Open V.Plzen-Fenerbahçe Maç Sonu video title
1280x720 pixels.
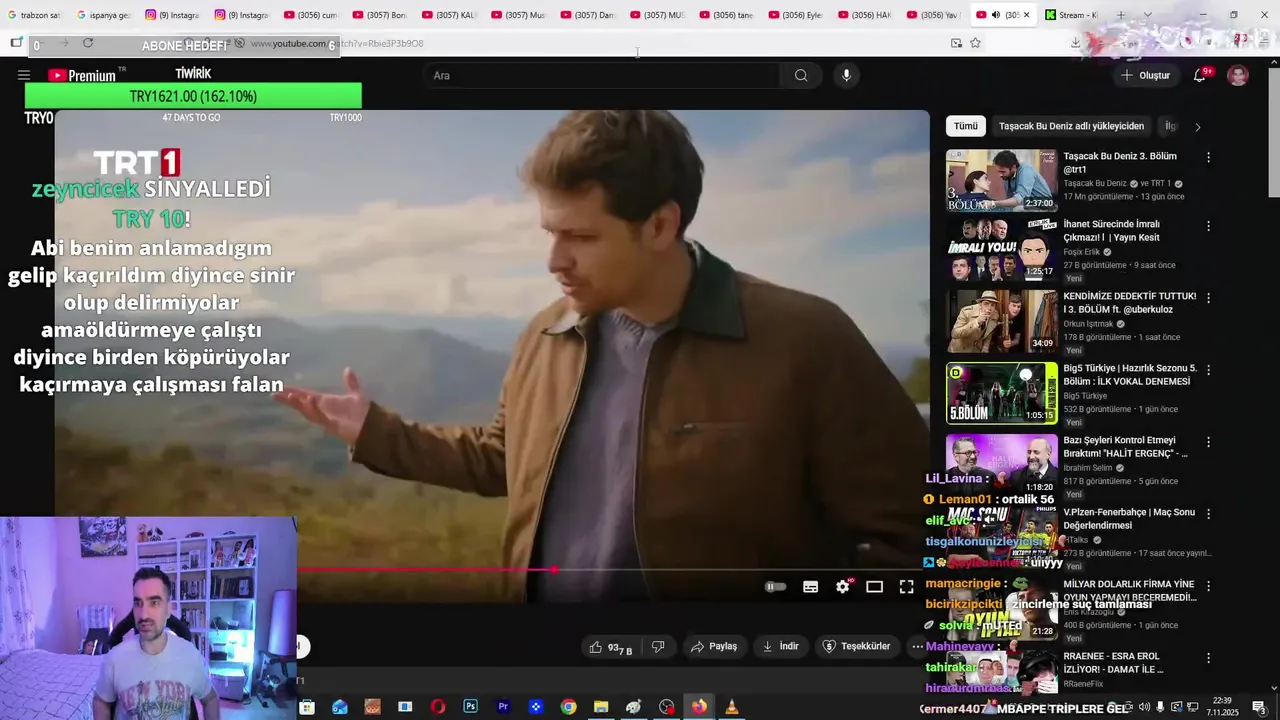click(x=1129, y=518)
